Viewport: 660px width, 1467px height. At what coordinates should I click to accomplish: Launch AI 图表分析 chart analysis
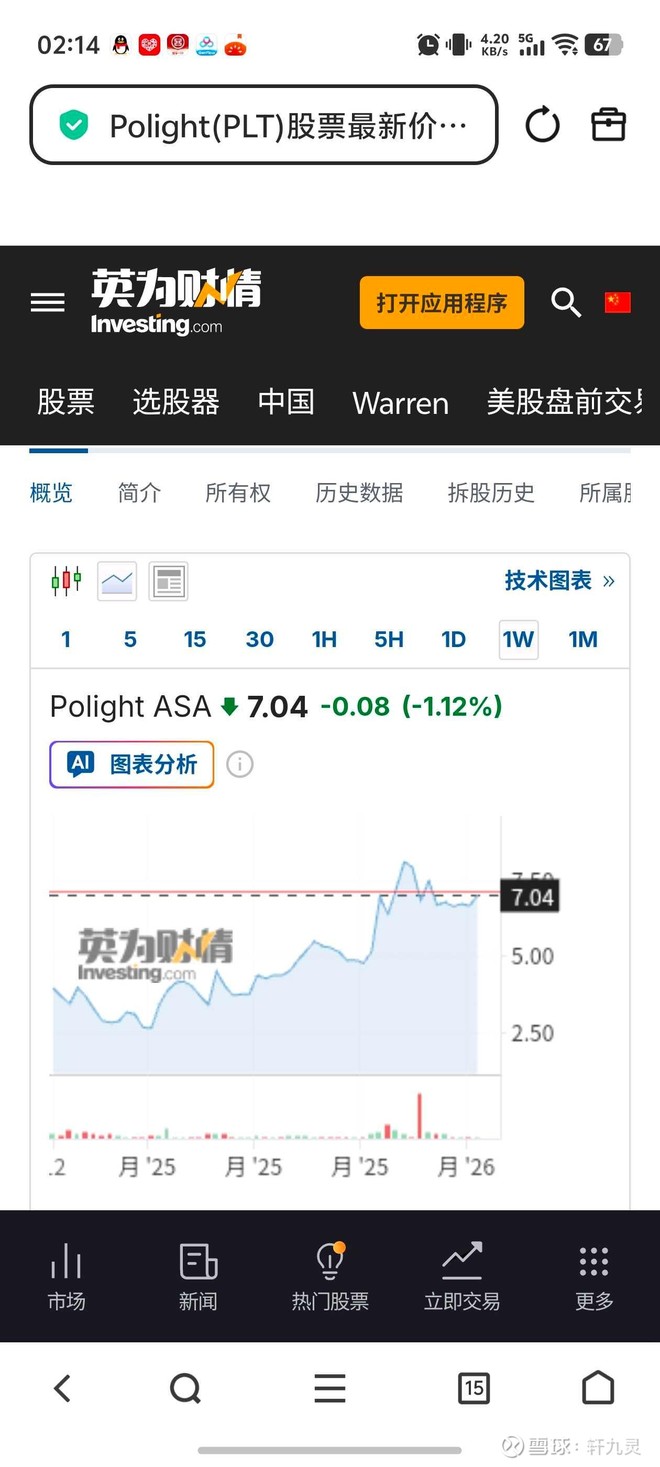(x=131, y=764)
